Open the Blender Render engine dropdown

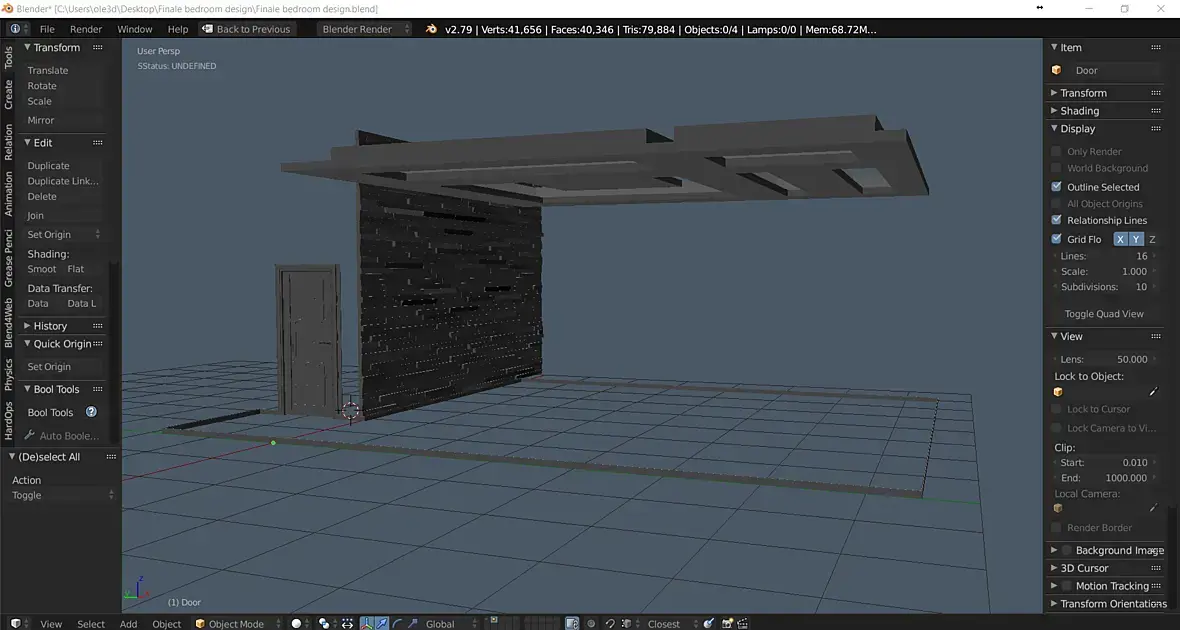click(364, 29)
